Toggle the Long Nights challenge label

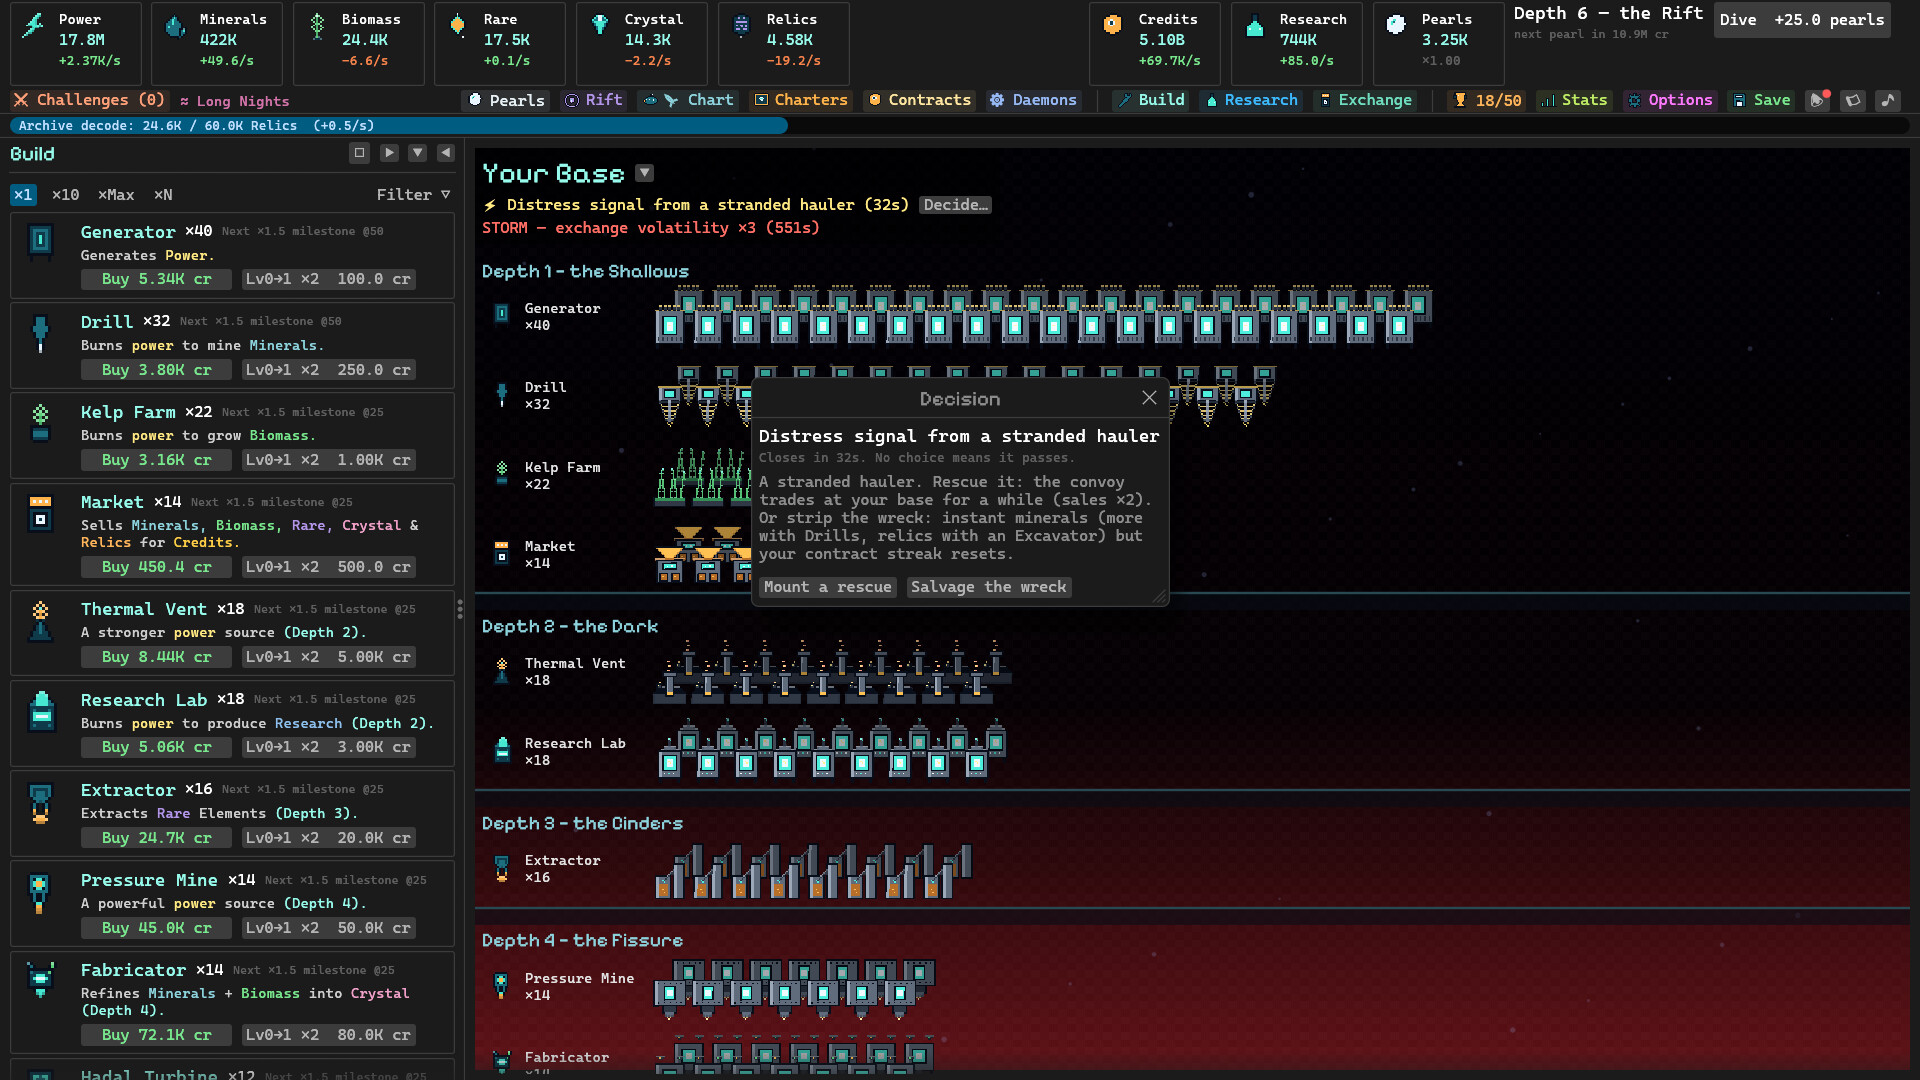point(235,101)
